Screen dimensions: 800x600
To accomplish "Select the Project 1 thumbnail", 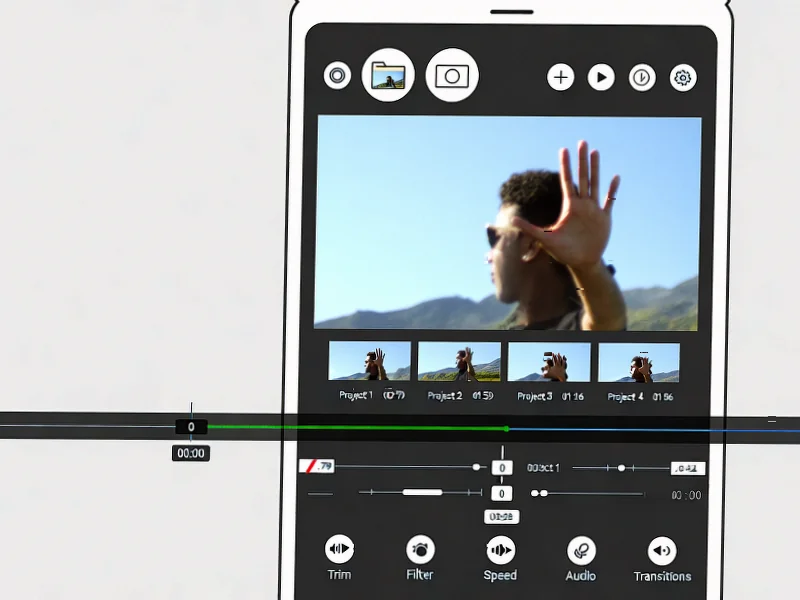I will [x=370, y=361].
